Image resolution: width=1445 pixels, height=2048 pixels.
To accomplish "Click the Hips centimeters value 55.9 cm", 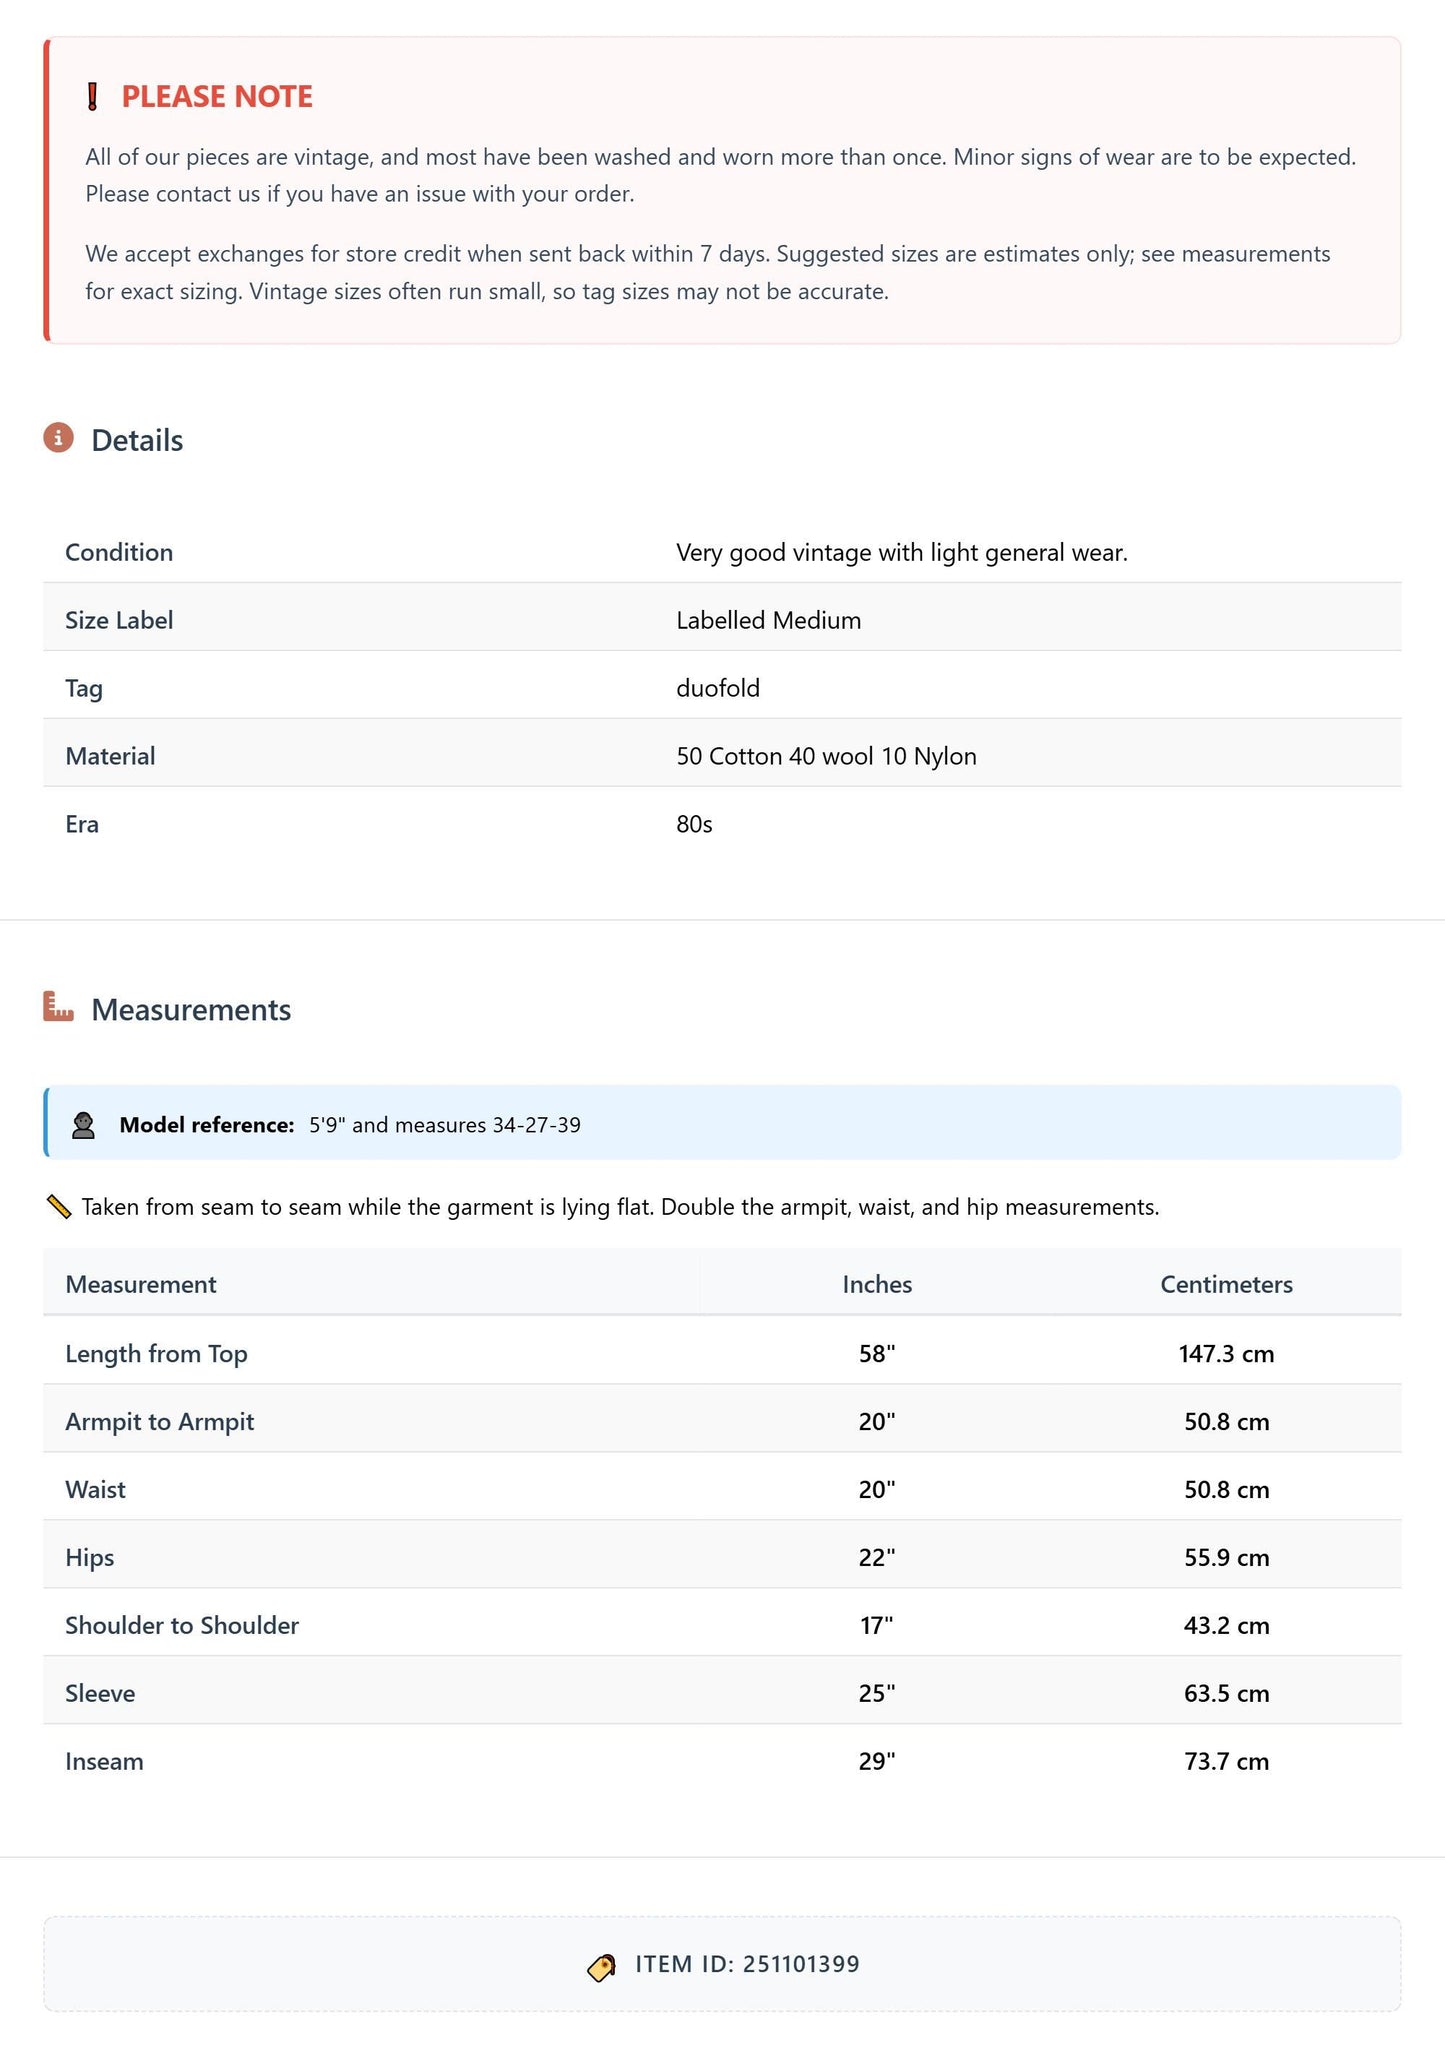I will 1226,1557.
